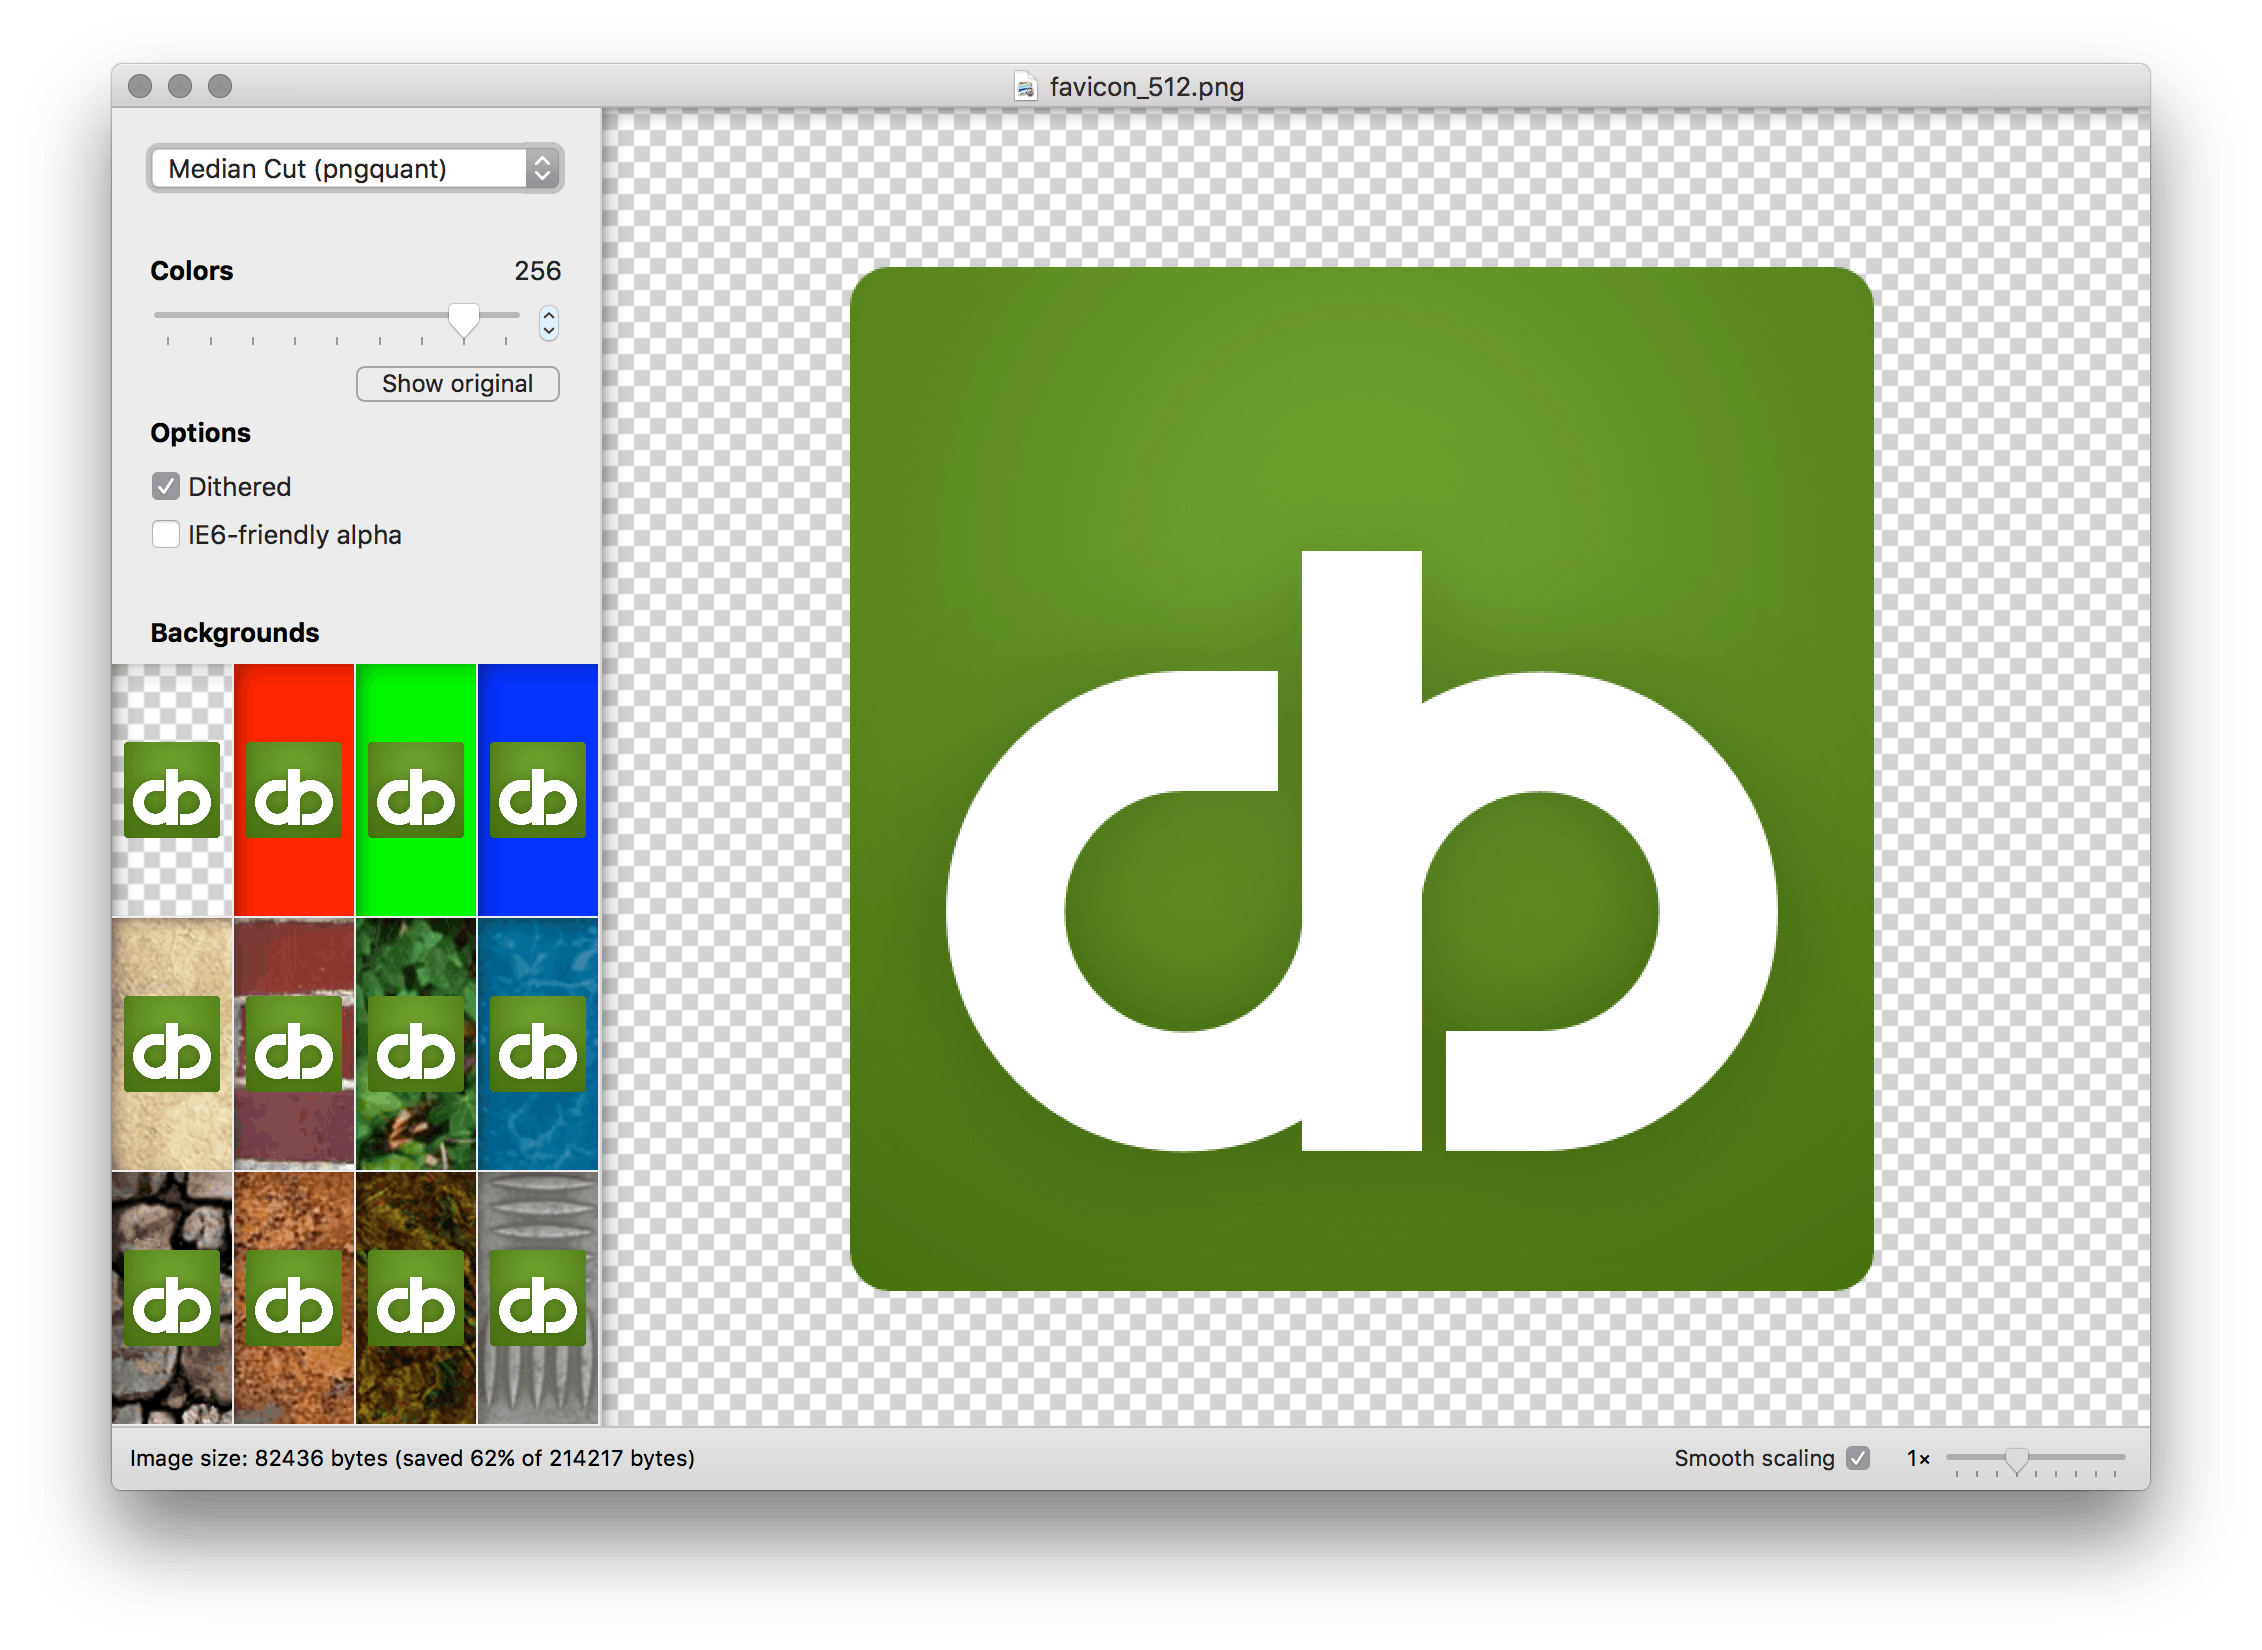Image resolution: width=2262 pixels, height=1650 pixels.
Task: Open the quantization algorithm dropdown
Action: click(351, 170)
